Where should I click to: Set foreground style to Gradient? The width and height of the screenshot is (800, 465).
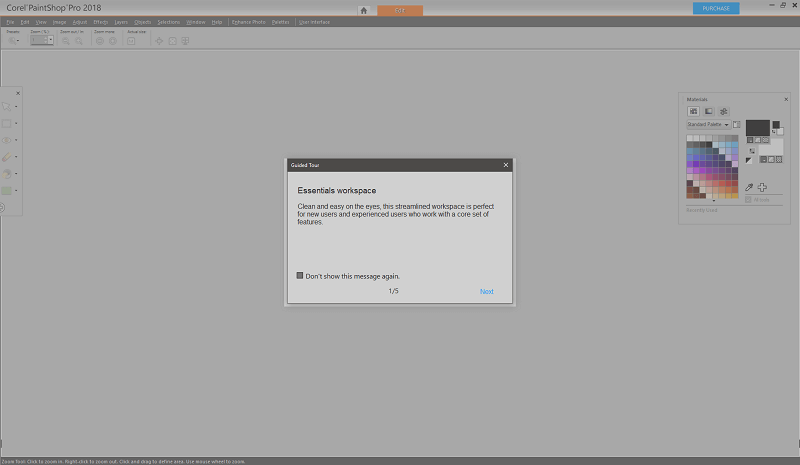[x=758, y=140]
